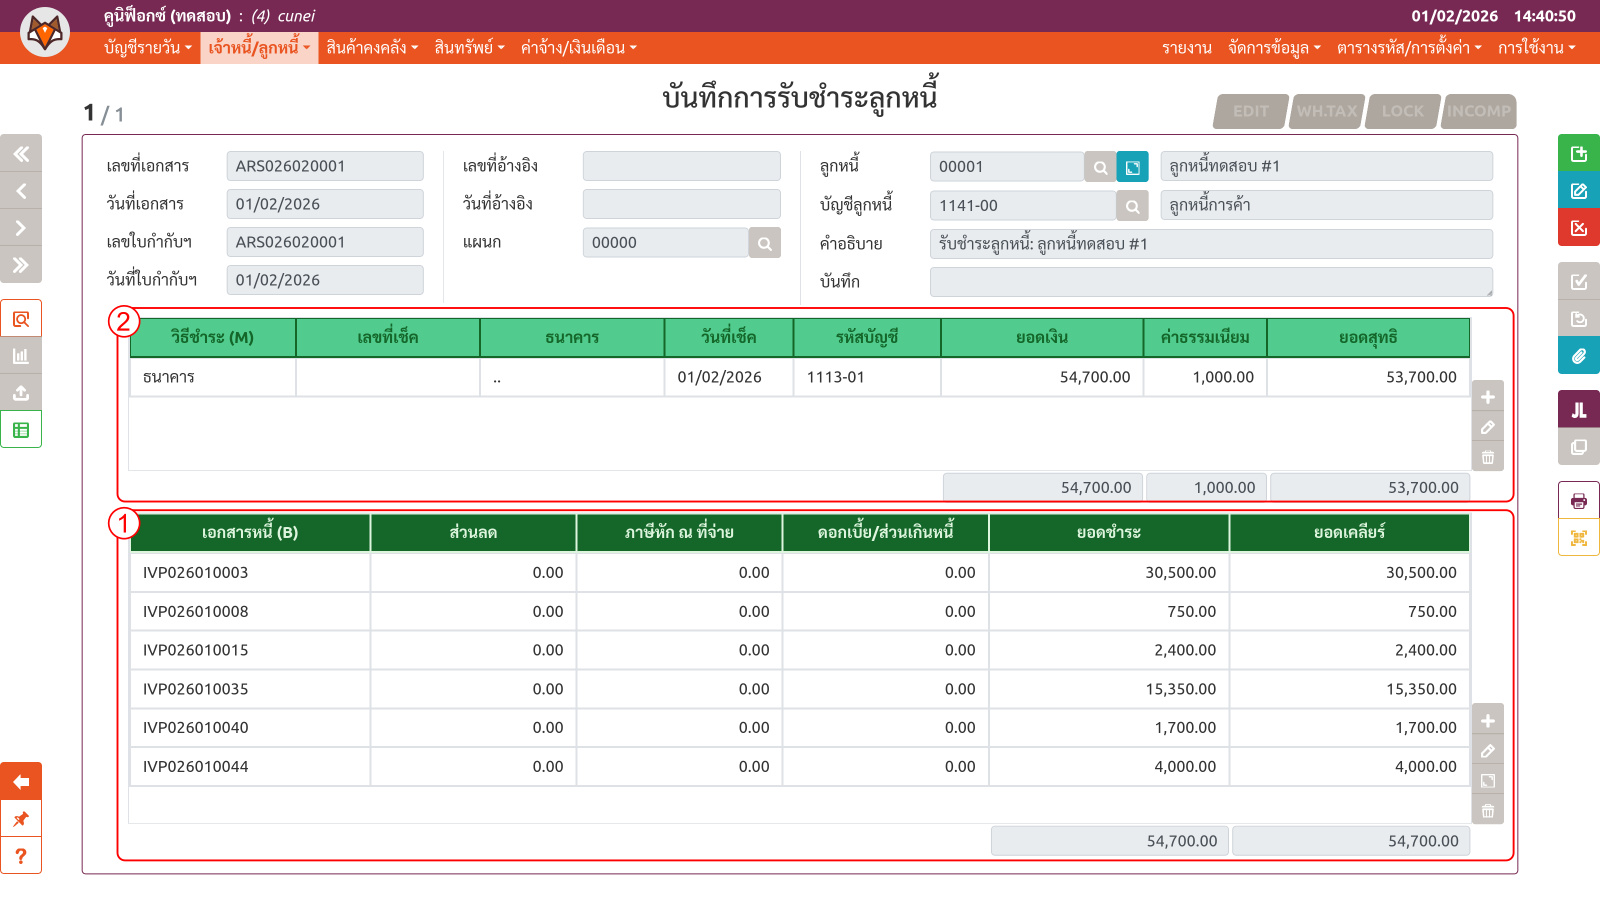This screenshot has width=1600, height=900.
Task: Click the JL journal icon
Action: pos(1578,410)
